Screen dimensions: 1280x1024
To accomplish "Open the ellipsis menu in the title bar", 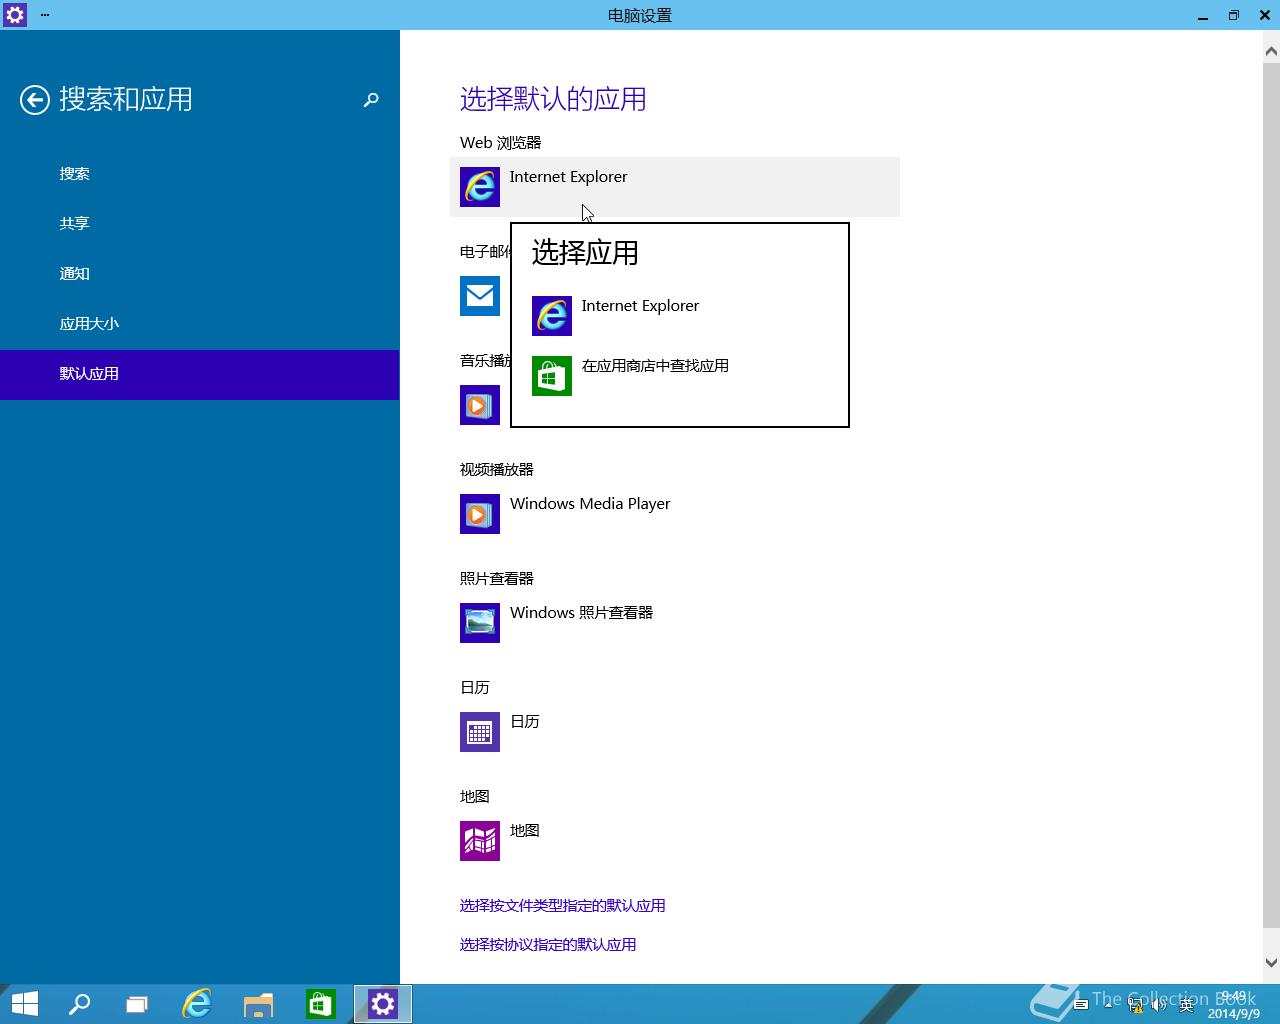I will 45,15.
